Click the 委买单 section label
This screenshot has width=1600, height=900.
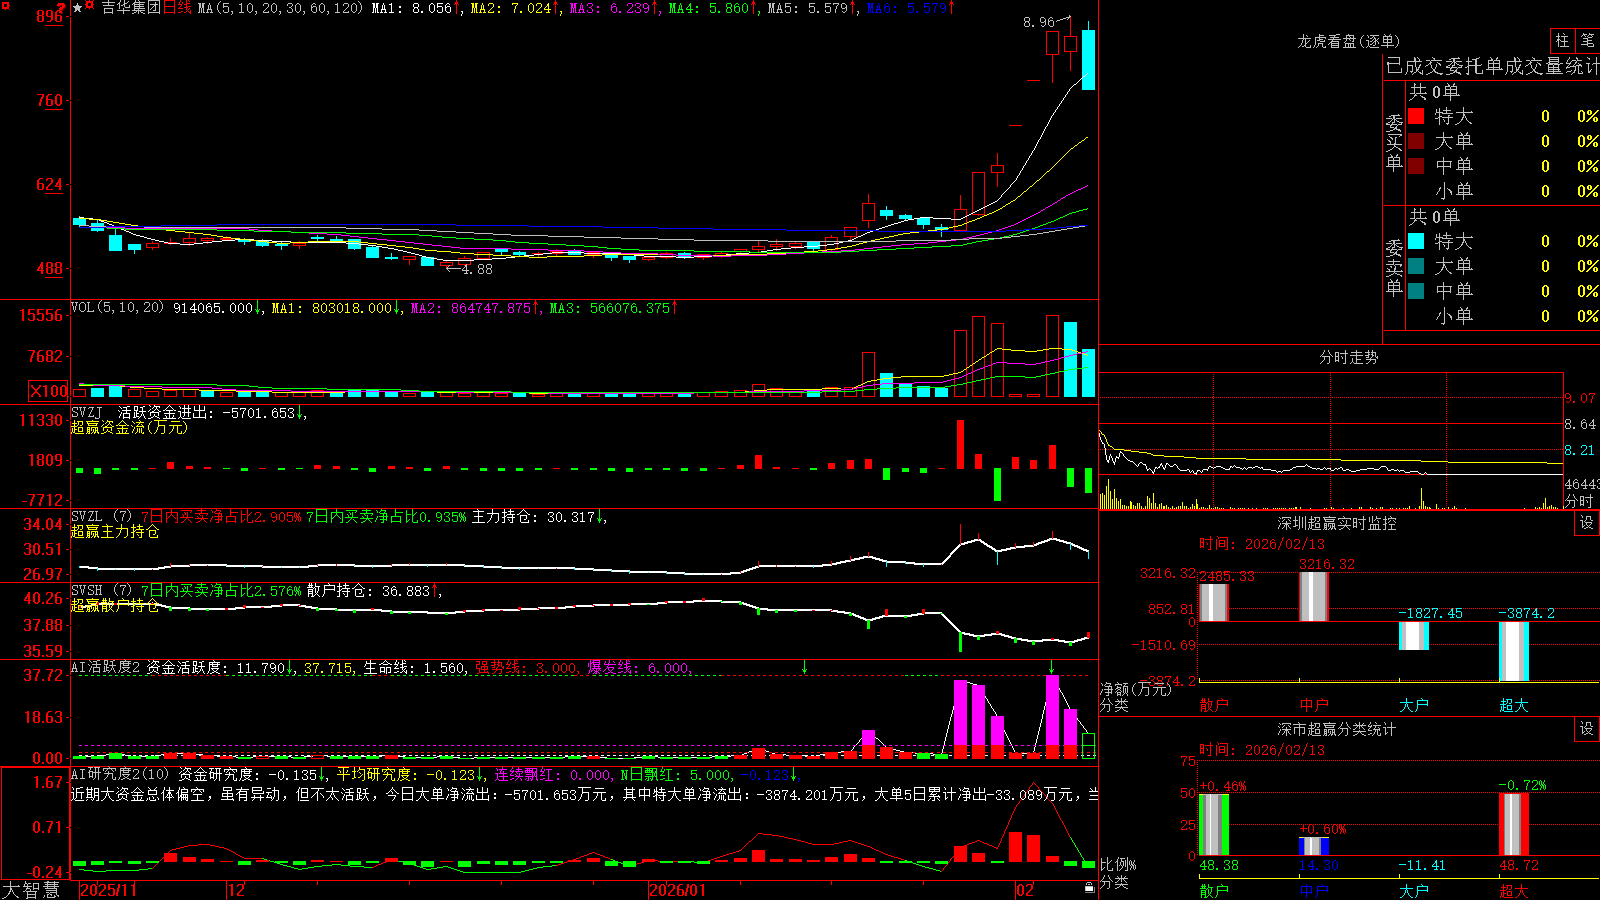coord(1394,142)
